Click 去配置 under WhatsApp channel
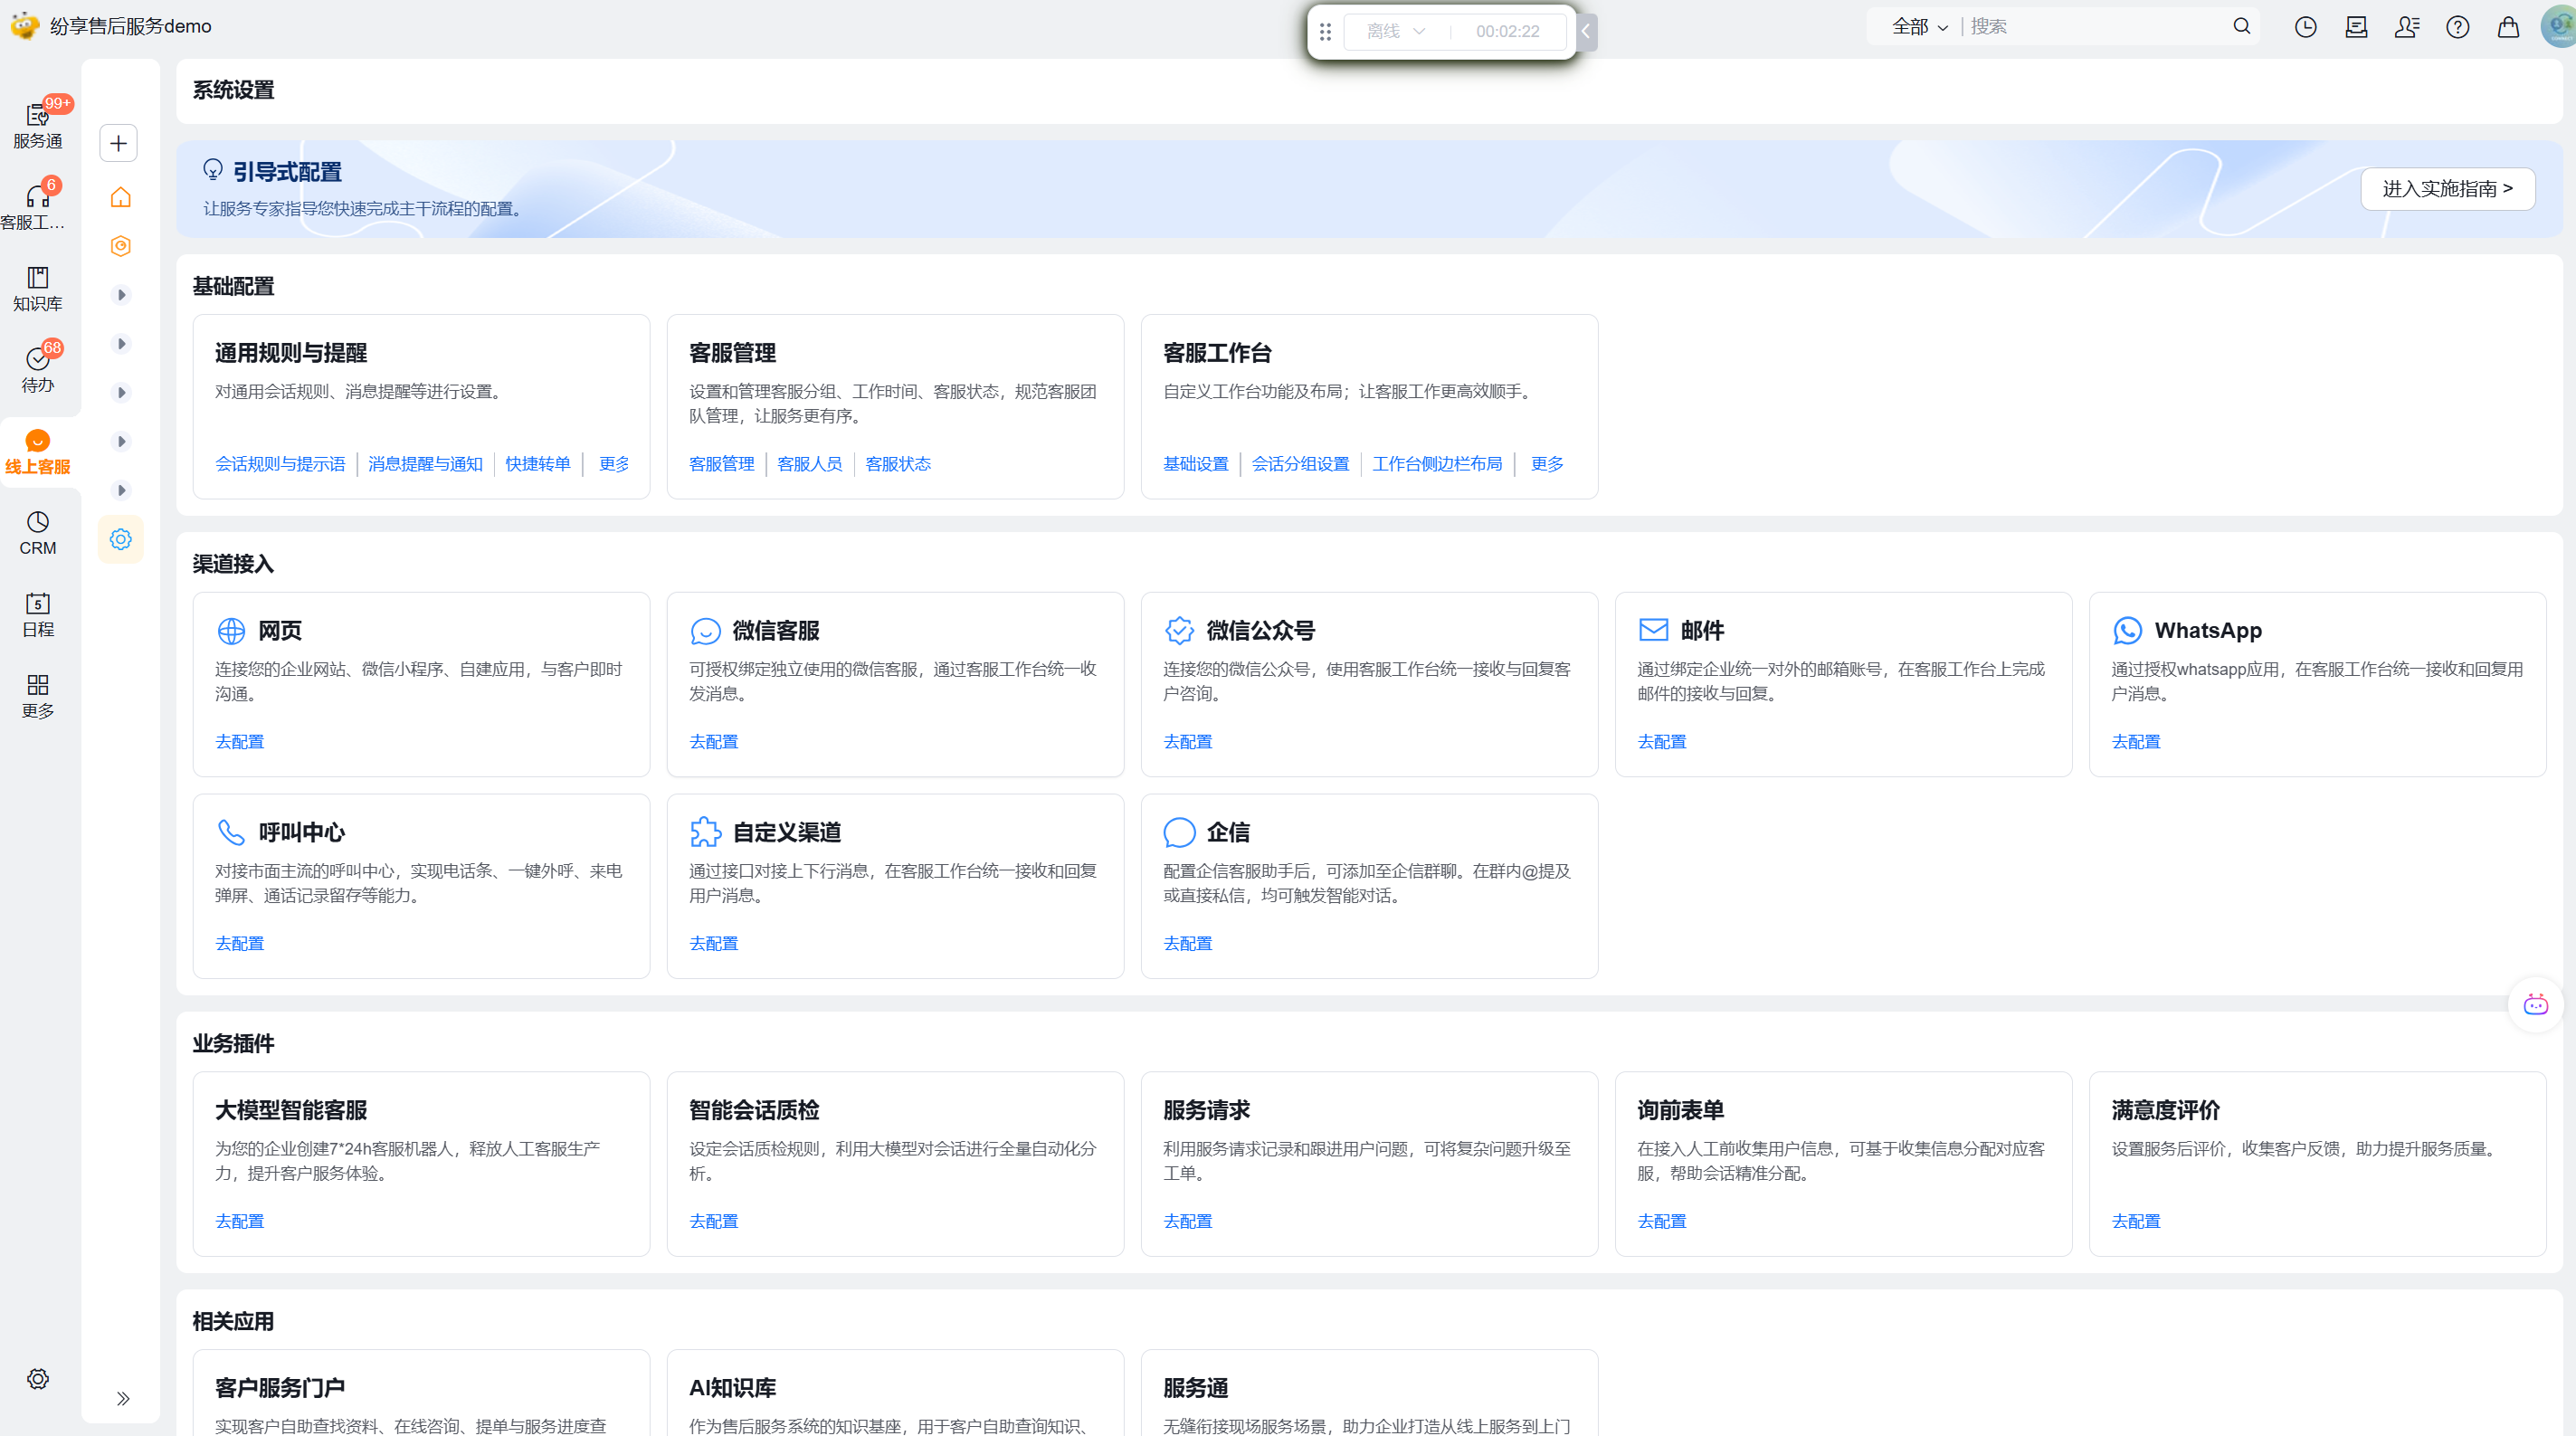The width and height of the screenshot is (2576, 1436). [x=2135, y=742]
